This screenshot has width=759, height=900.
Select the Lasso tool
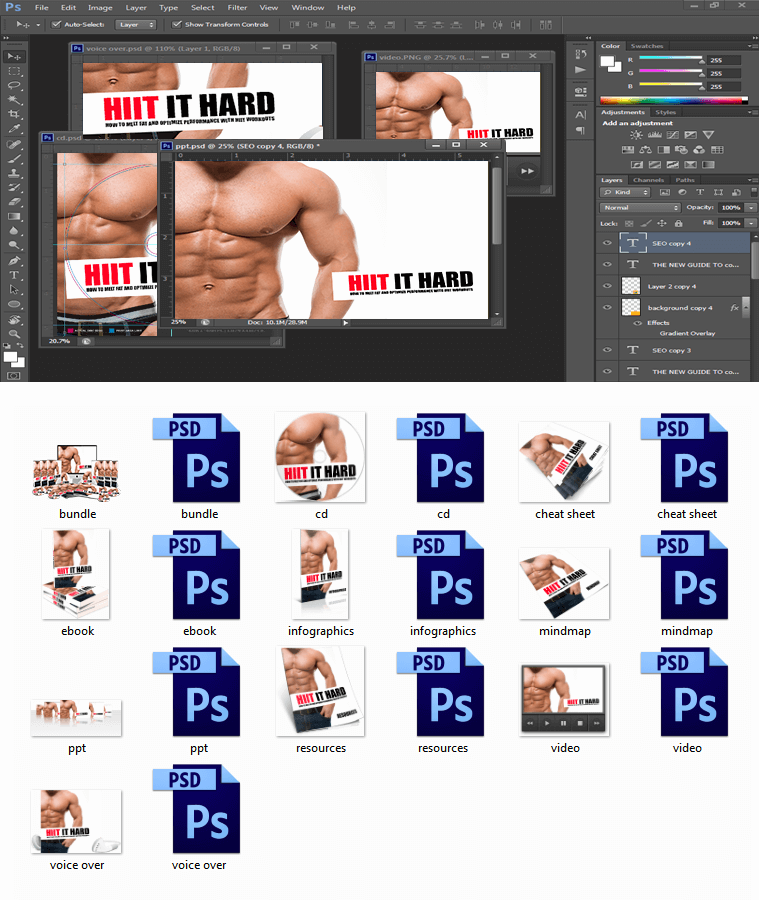(14, 86)
